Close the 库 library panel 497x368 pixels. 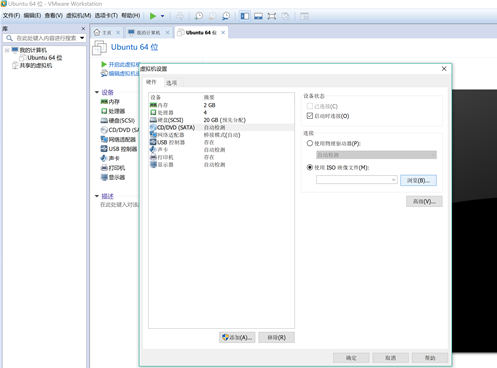pos(83,28)
